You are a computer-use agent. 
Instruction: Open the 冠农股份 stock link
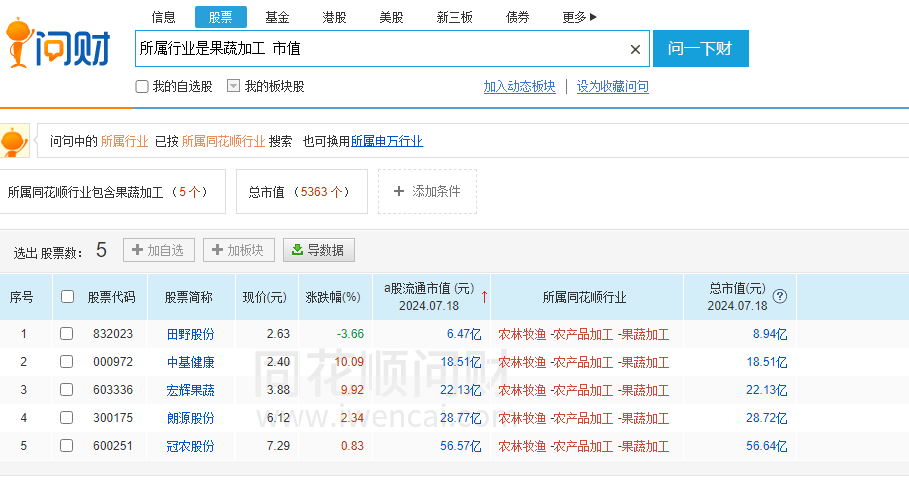[x=190, y=446]
